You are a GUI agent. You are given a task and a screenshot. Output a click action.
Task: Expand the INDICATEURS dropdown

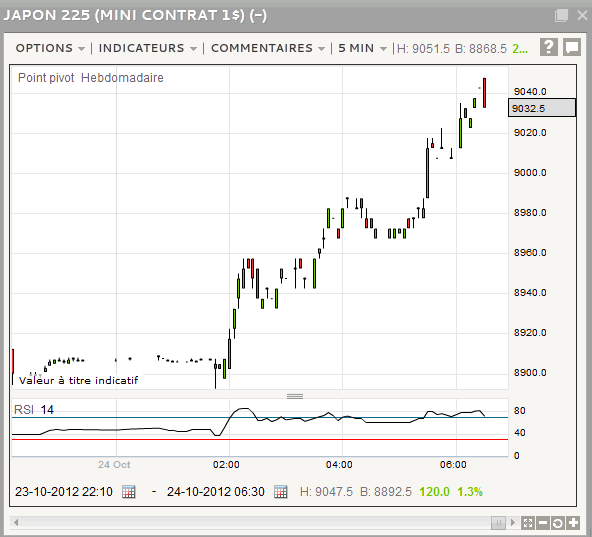coord(147,48)
